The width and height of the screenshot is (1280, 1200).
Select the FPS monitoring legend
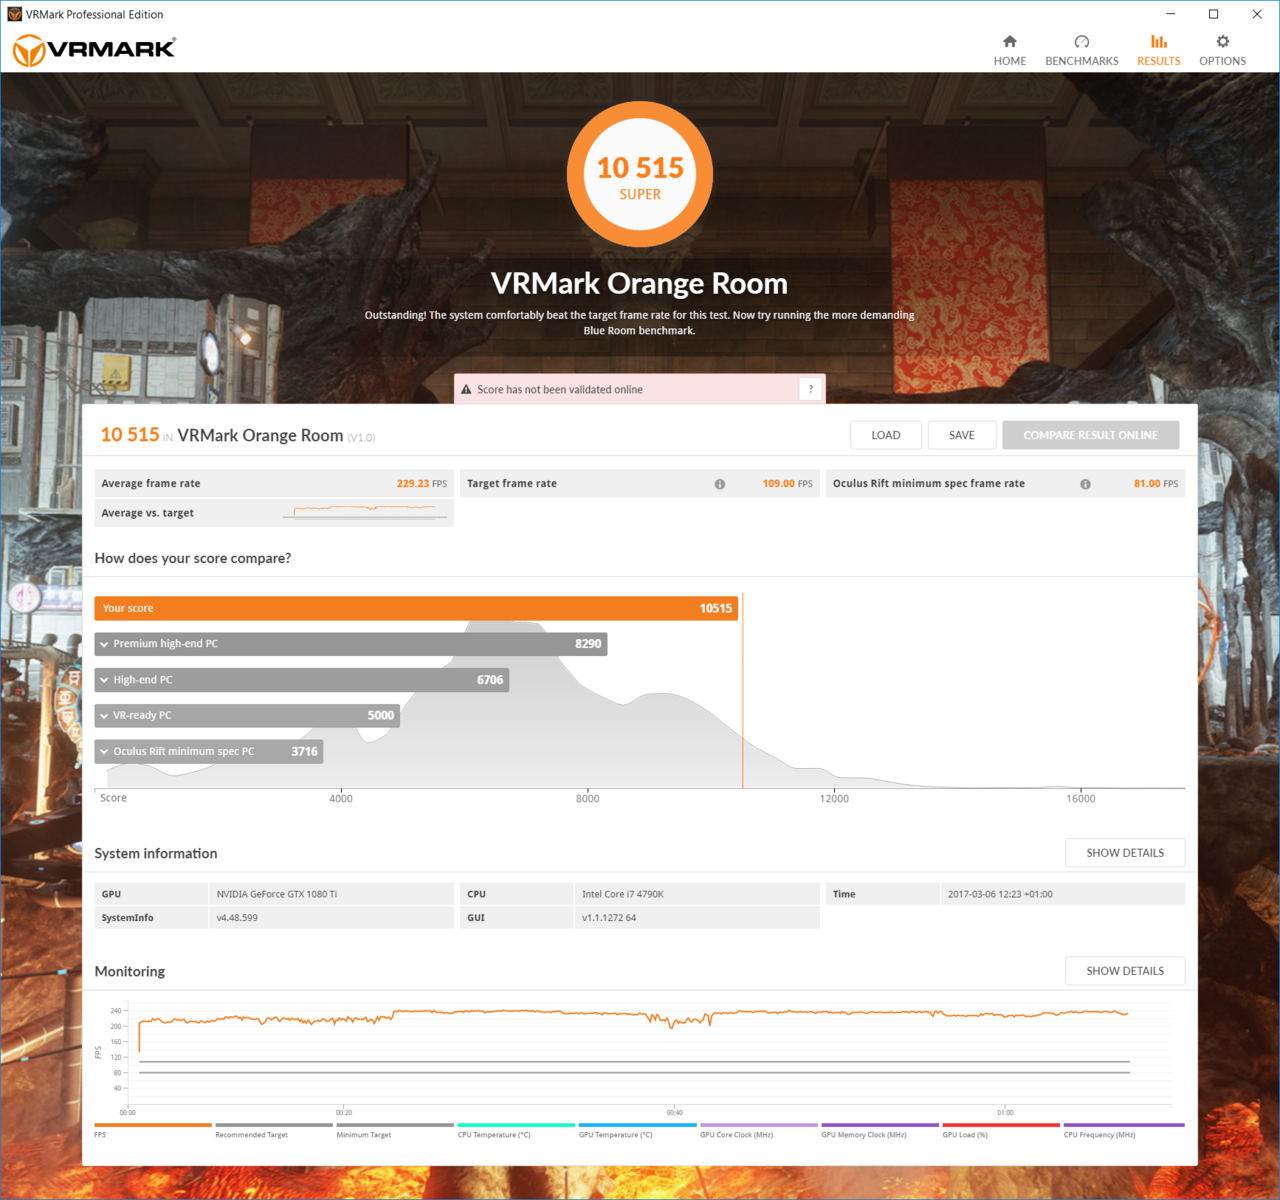(152, 1130)
